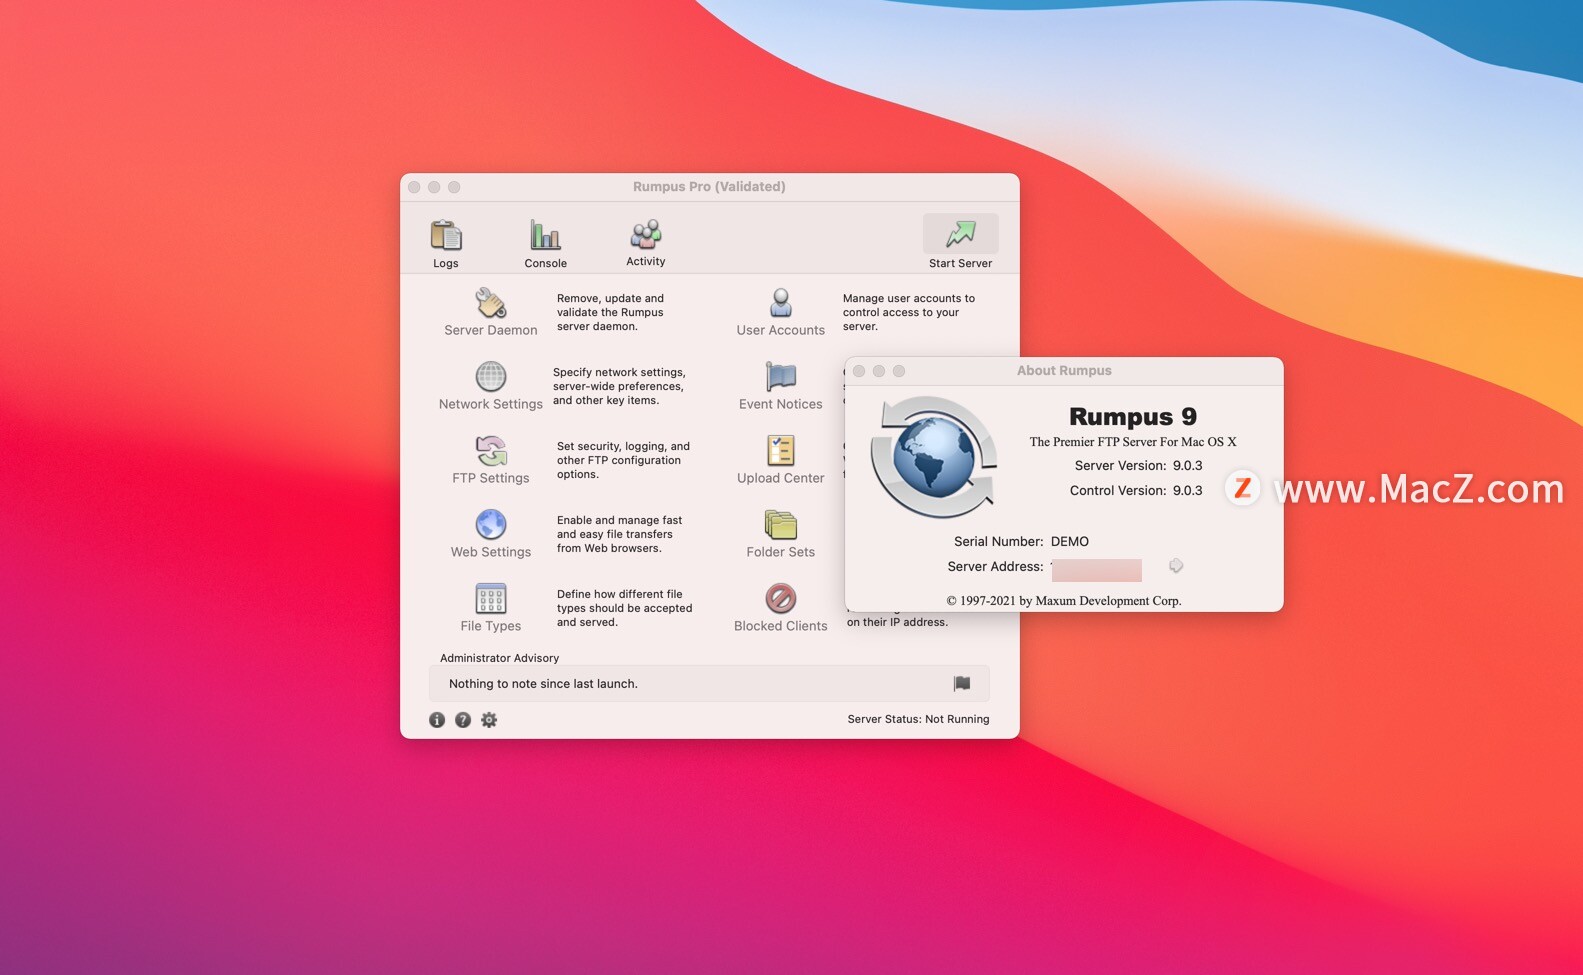Open Server Daemon settings icon
Image resolution: width=1583 pixels, height=975 pixels.
pyautogui.click(x=491, y=303)
